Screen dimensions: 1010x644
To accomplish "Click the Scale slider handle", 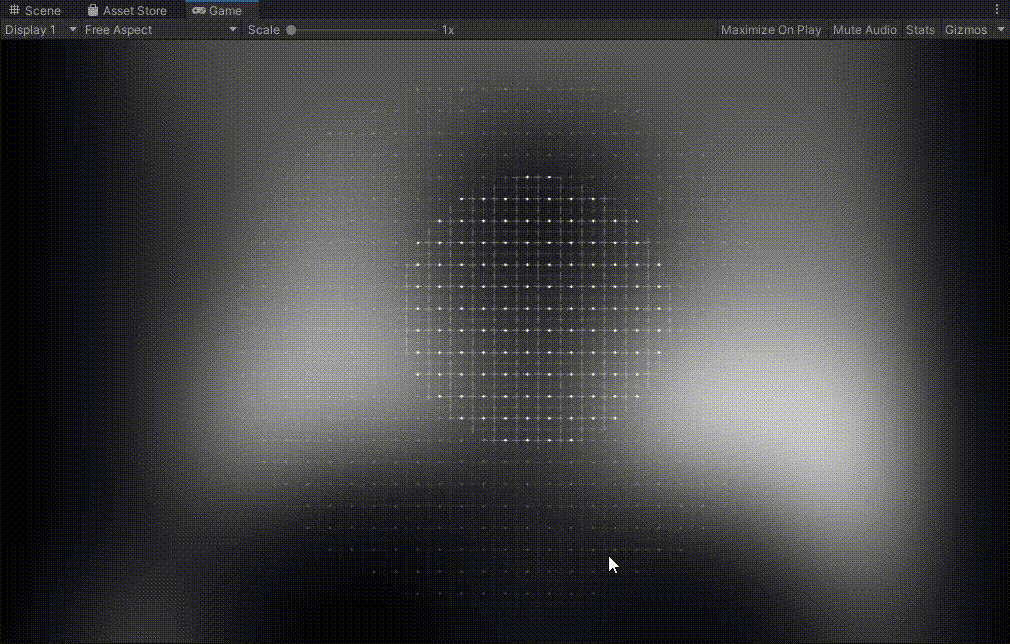I will pos(291,30).
